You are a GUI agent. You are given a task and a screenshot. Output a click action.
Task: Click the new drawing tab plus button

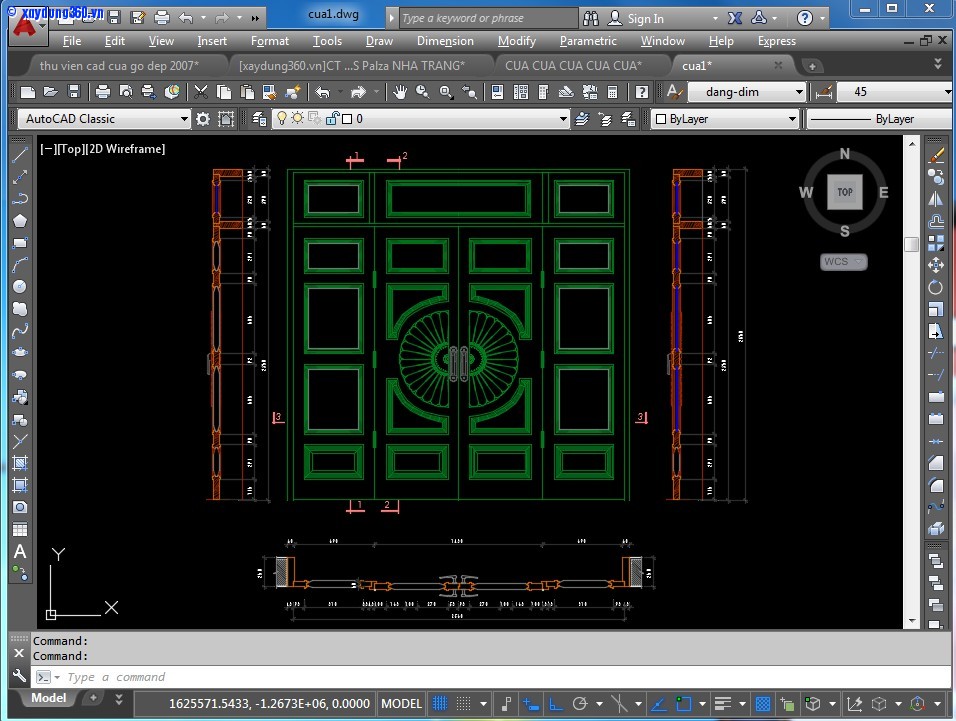[812, 66]
